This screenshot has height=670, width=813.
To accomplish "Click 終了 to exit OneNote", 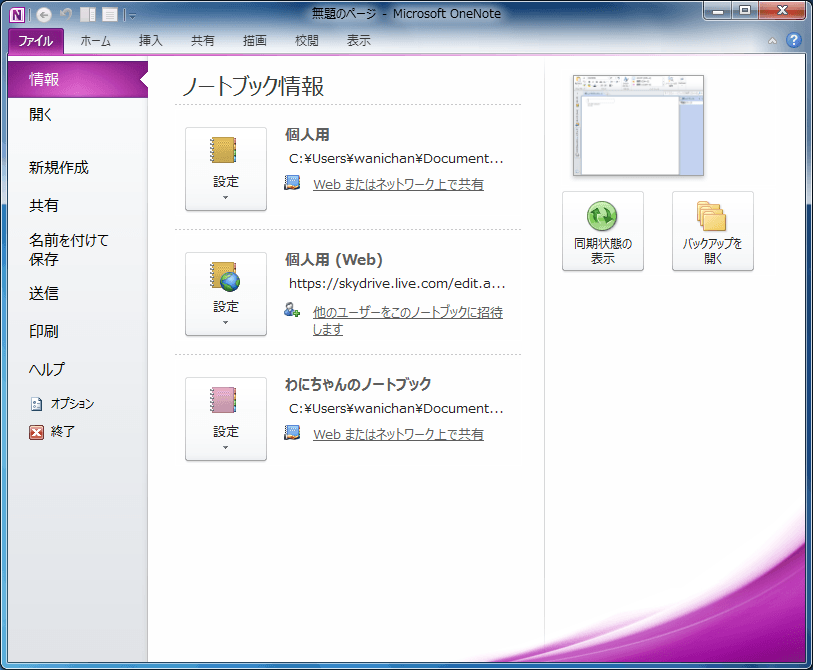I will pos(52,431).
